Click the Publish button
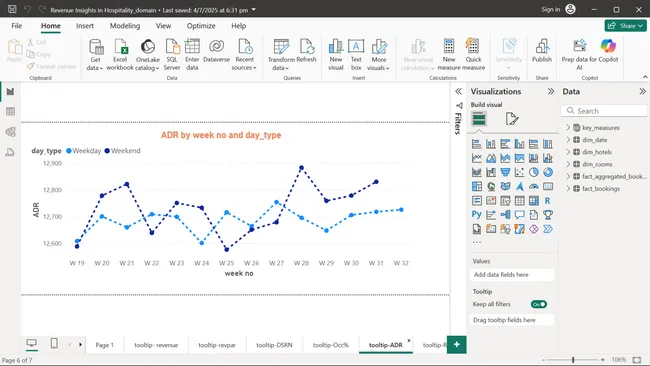 (x=542, y=51)
